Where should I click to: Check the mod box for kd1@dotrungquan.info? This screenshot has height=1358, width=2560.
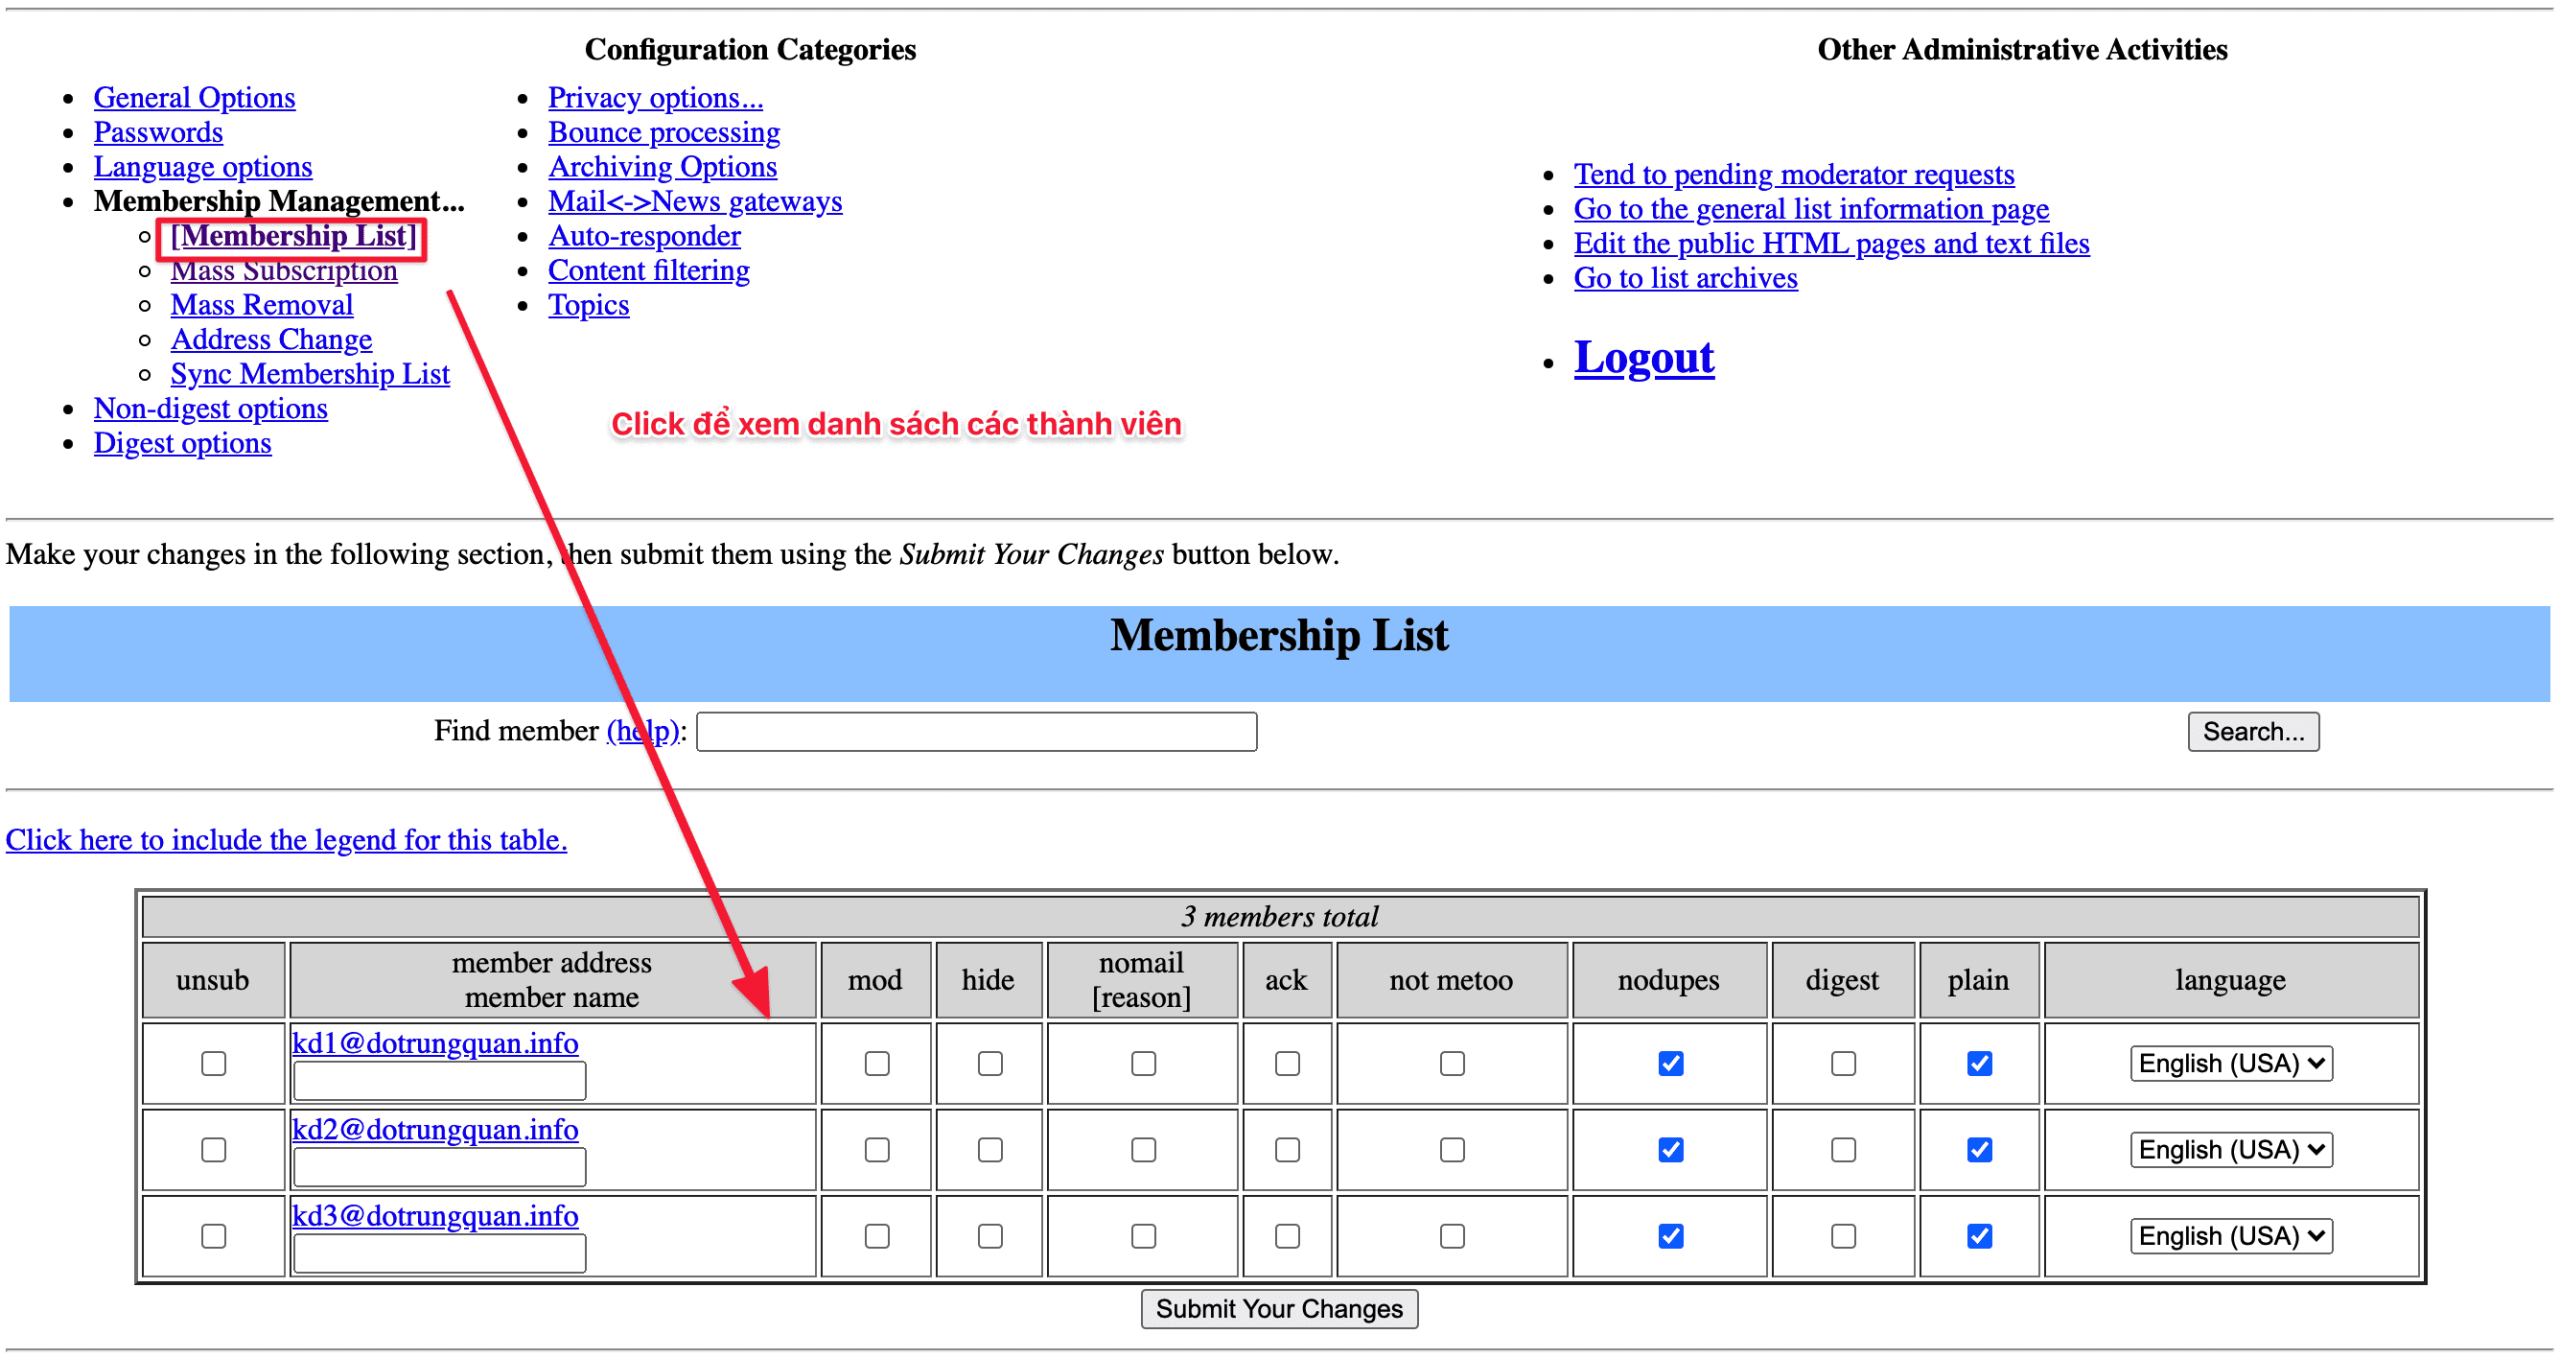click(x=876, y=1063)
